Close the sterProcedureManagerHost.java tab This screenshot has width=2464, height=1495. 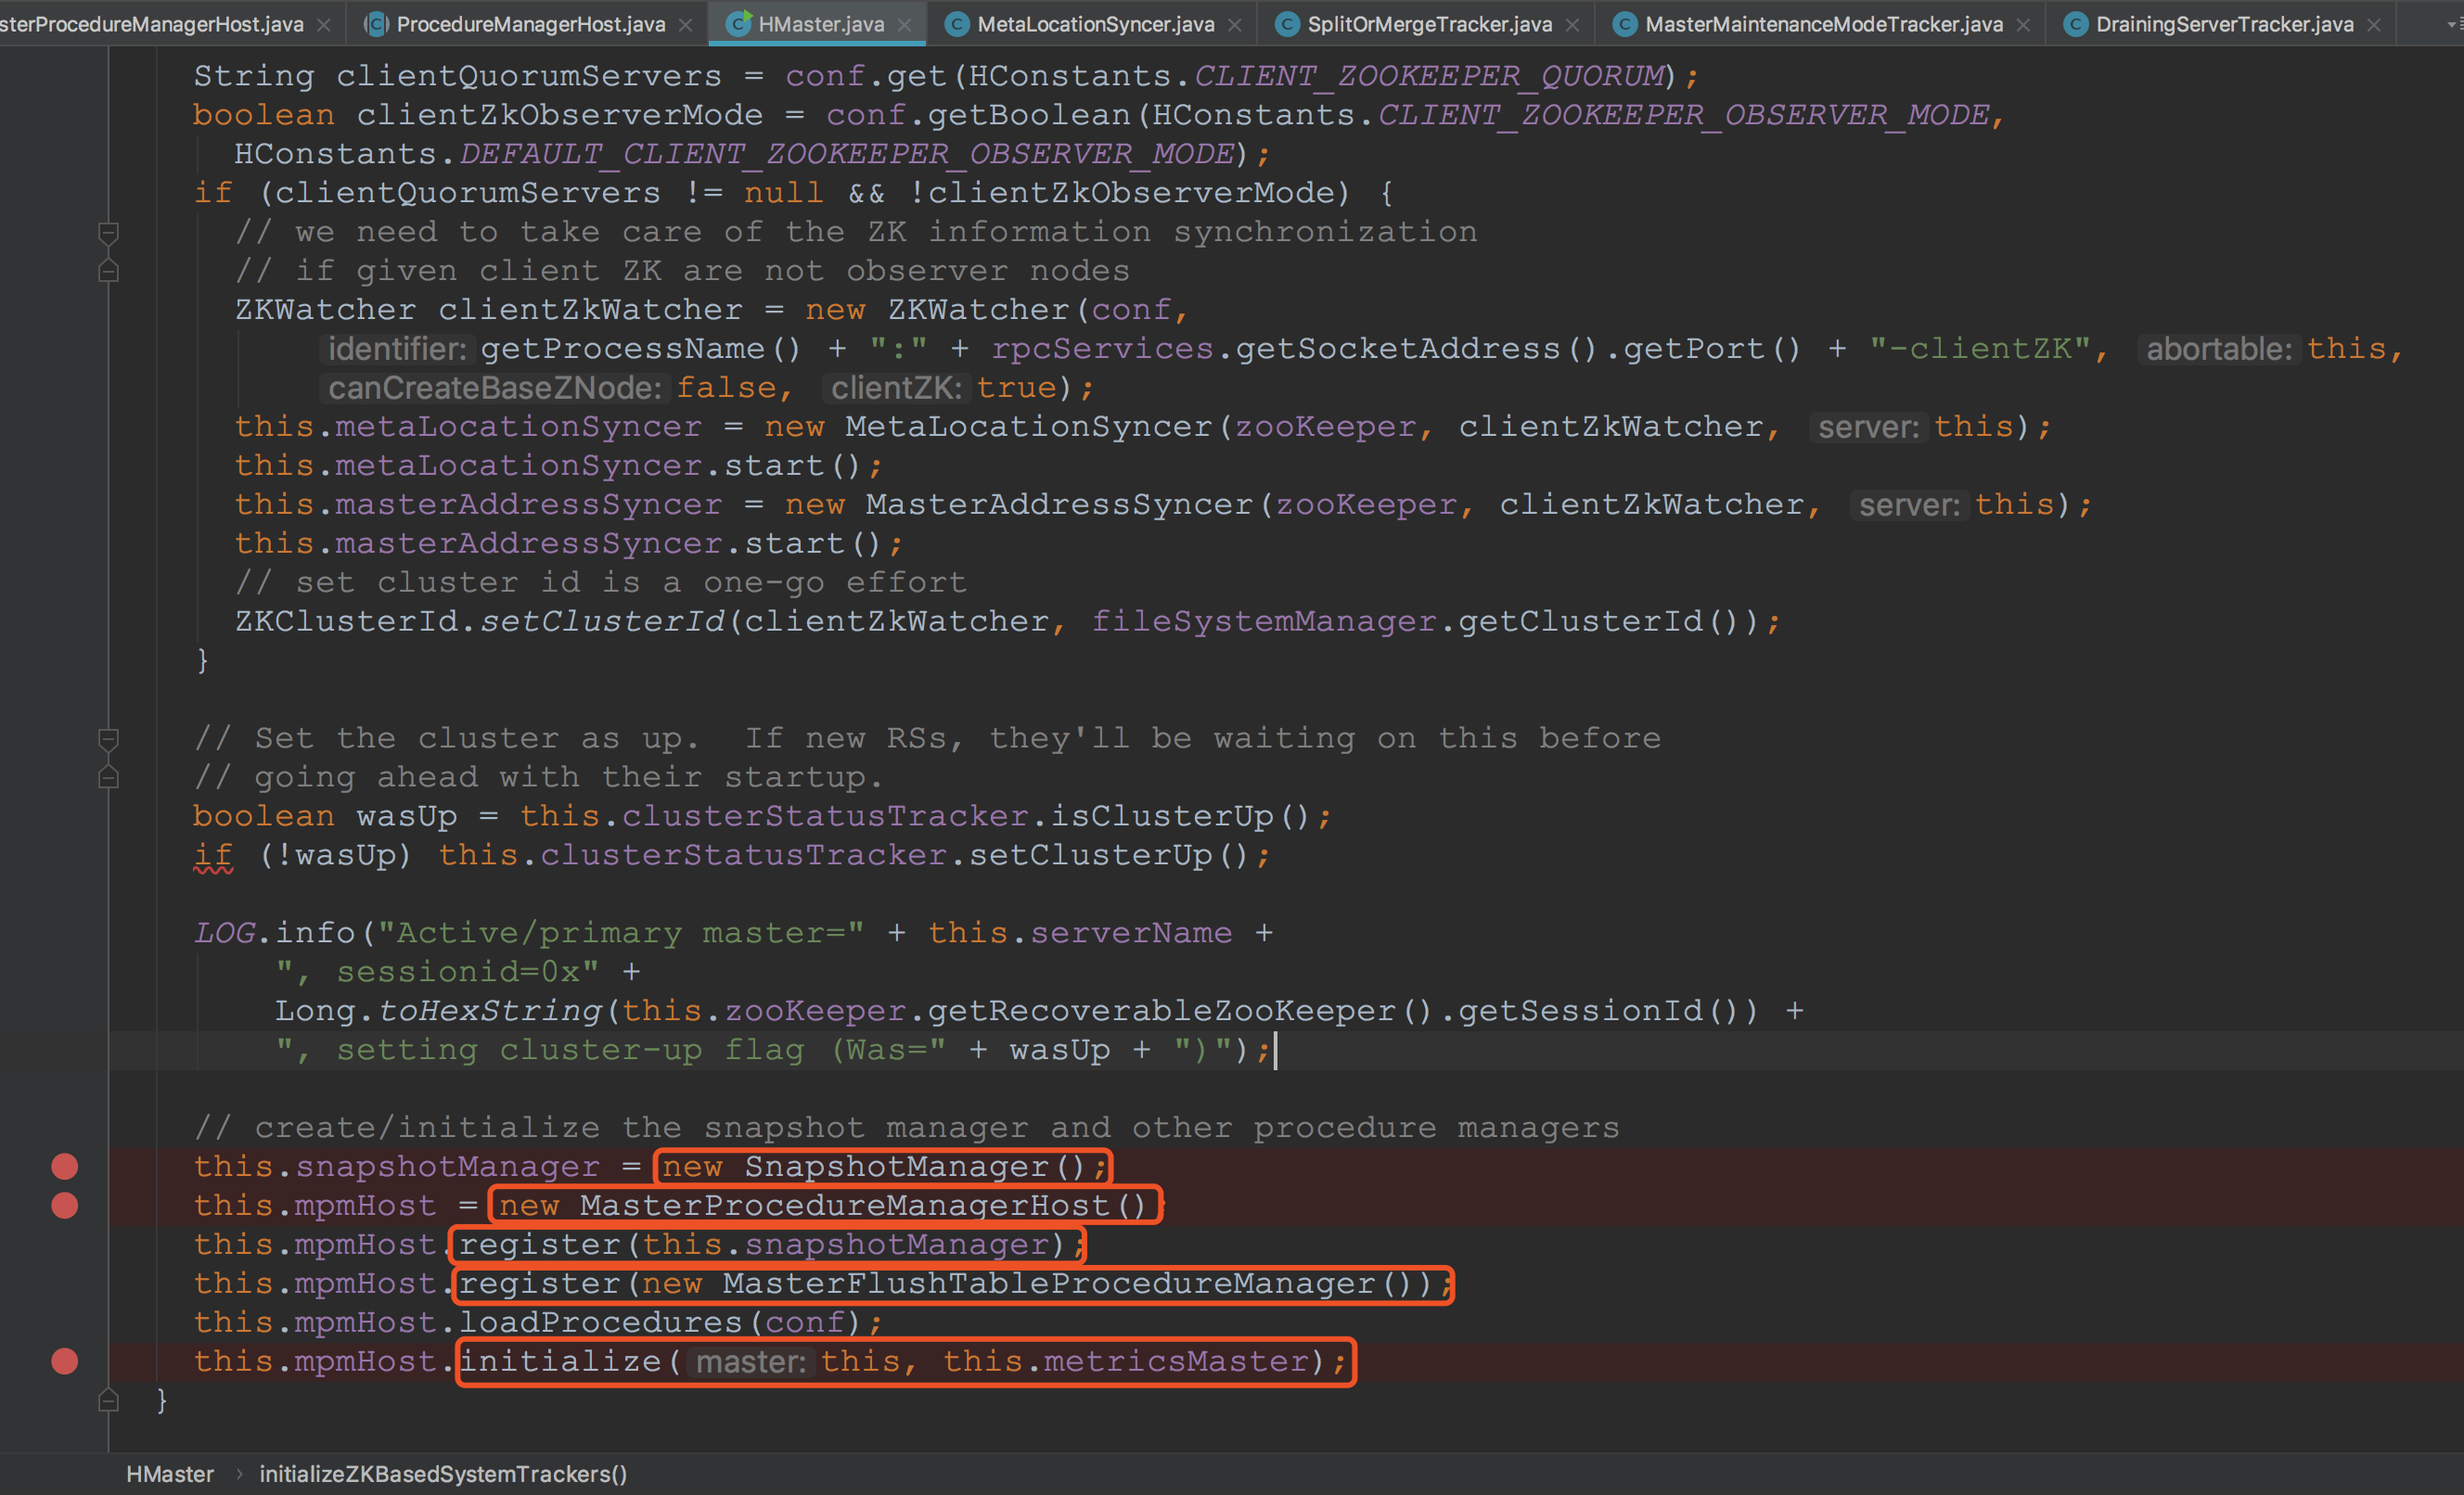tap(323, 25)
